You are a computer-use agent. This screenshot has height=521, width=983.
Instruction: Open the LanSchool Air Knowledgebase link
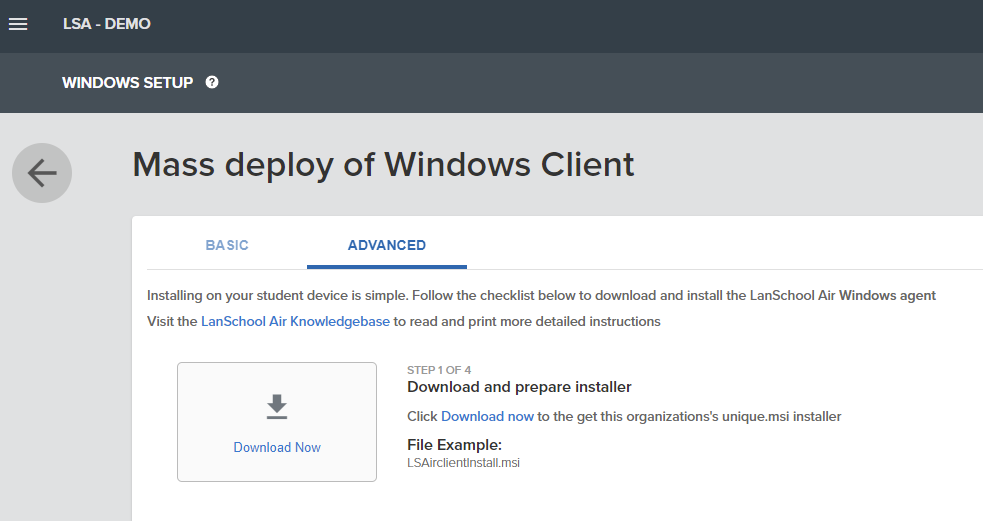295,322
